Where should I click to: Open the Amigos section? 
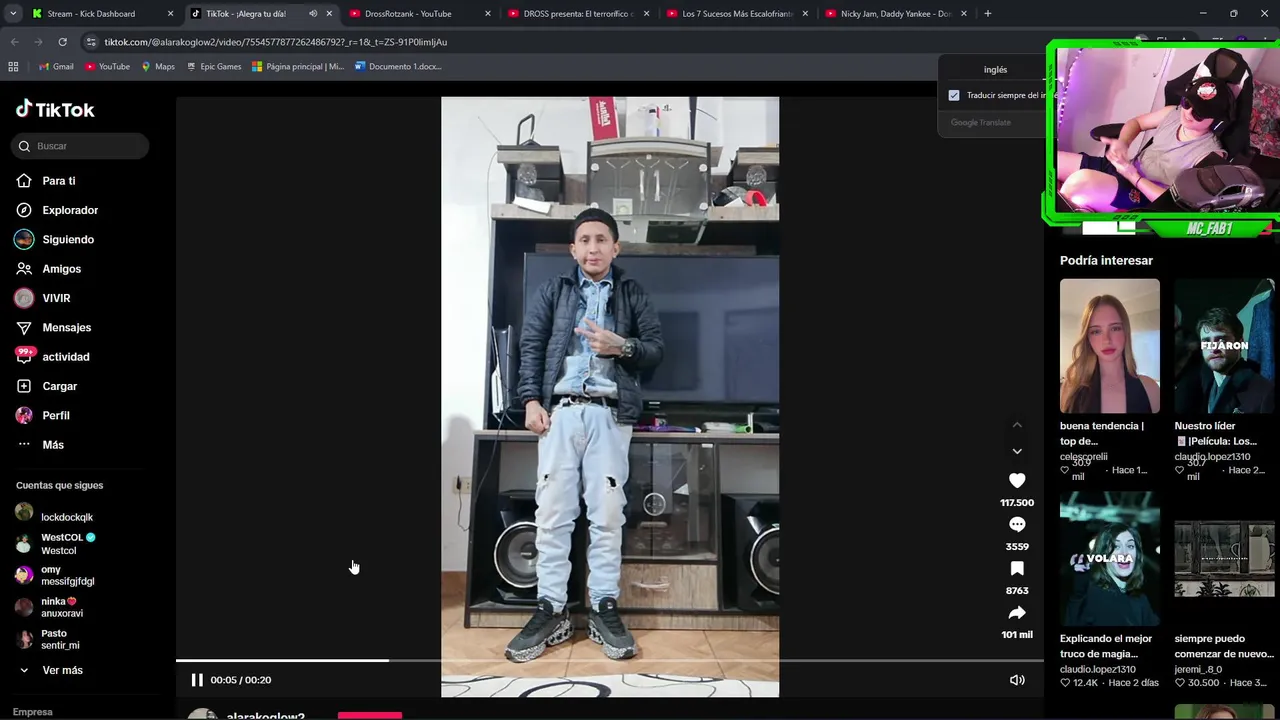[x=48, y=269]
